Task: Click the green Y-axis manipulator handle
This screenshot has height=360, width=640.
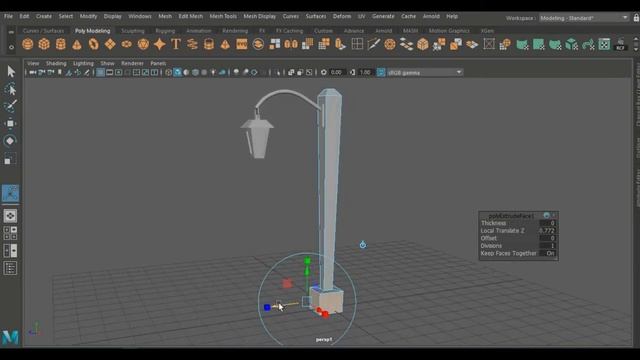Action: 307,260
